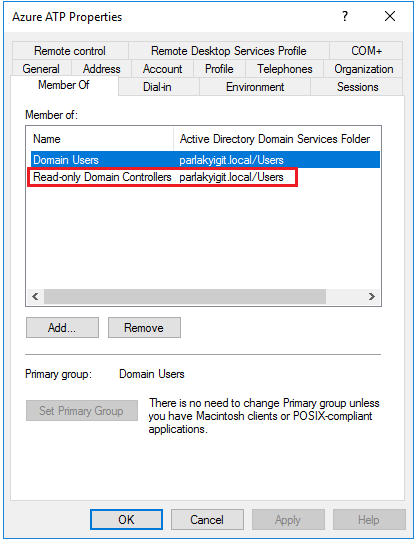The image size is (414, 540).
Task: Sort list by Name column header
Action: [x=100, y=139]
